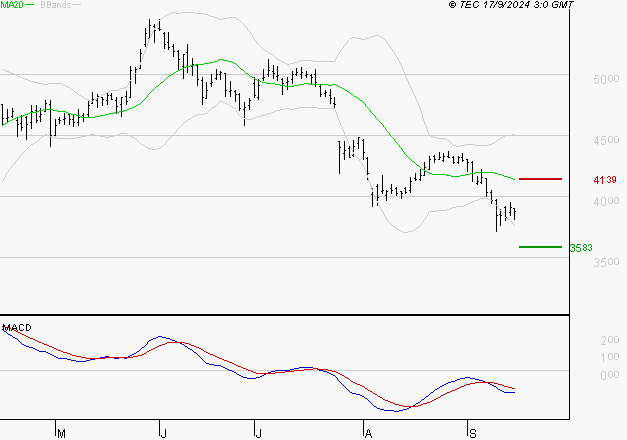
Task: Click the 000 MACD zero axis label
Action: click(x=610, y=375)
